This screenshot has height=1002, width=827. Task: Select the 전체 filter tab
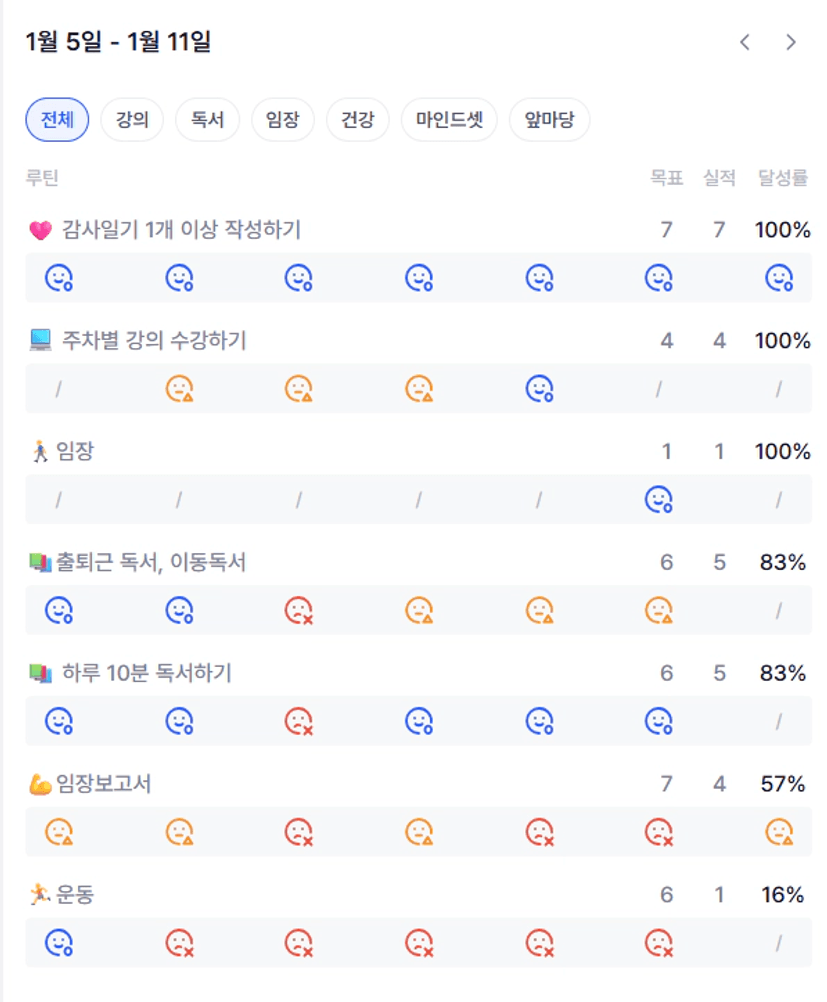tap(57, 121)
